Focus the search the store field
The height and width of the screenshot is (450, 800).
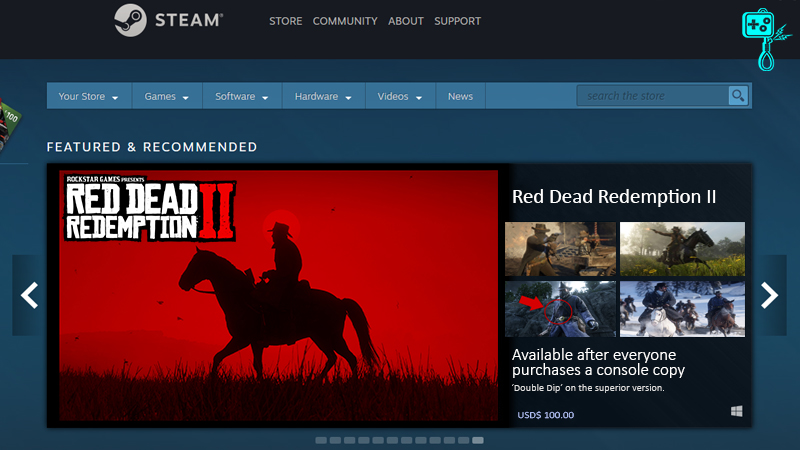(653, 95)
